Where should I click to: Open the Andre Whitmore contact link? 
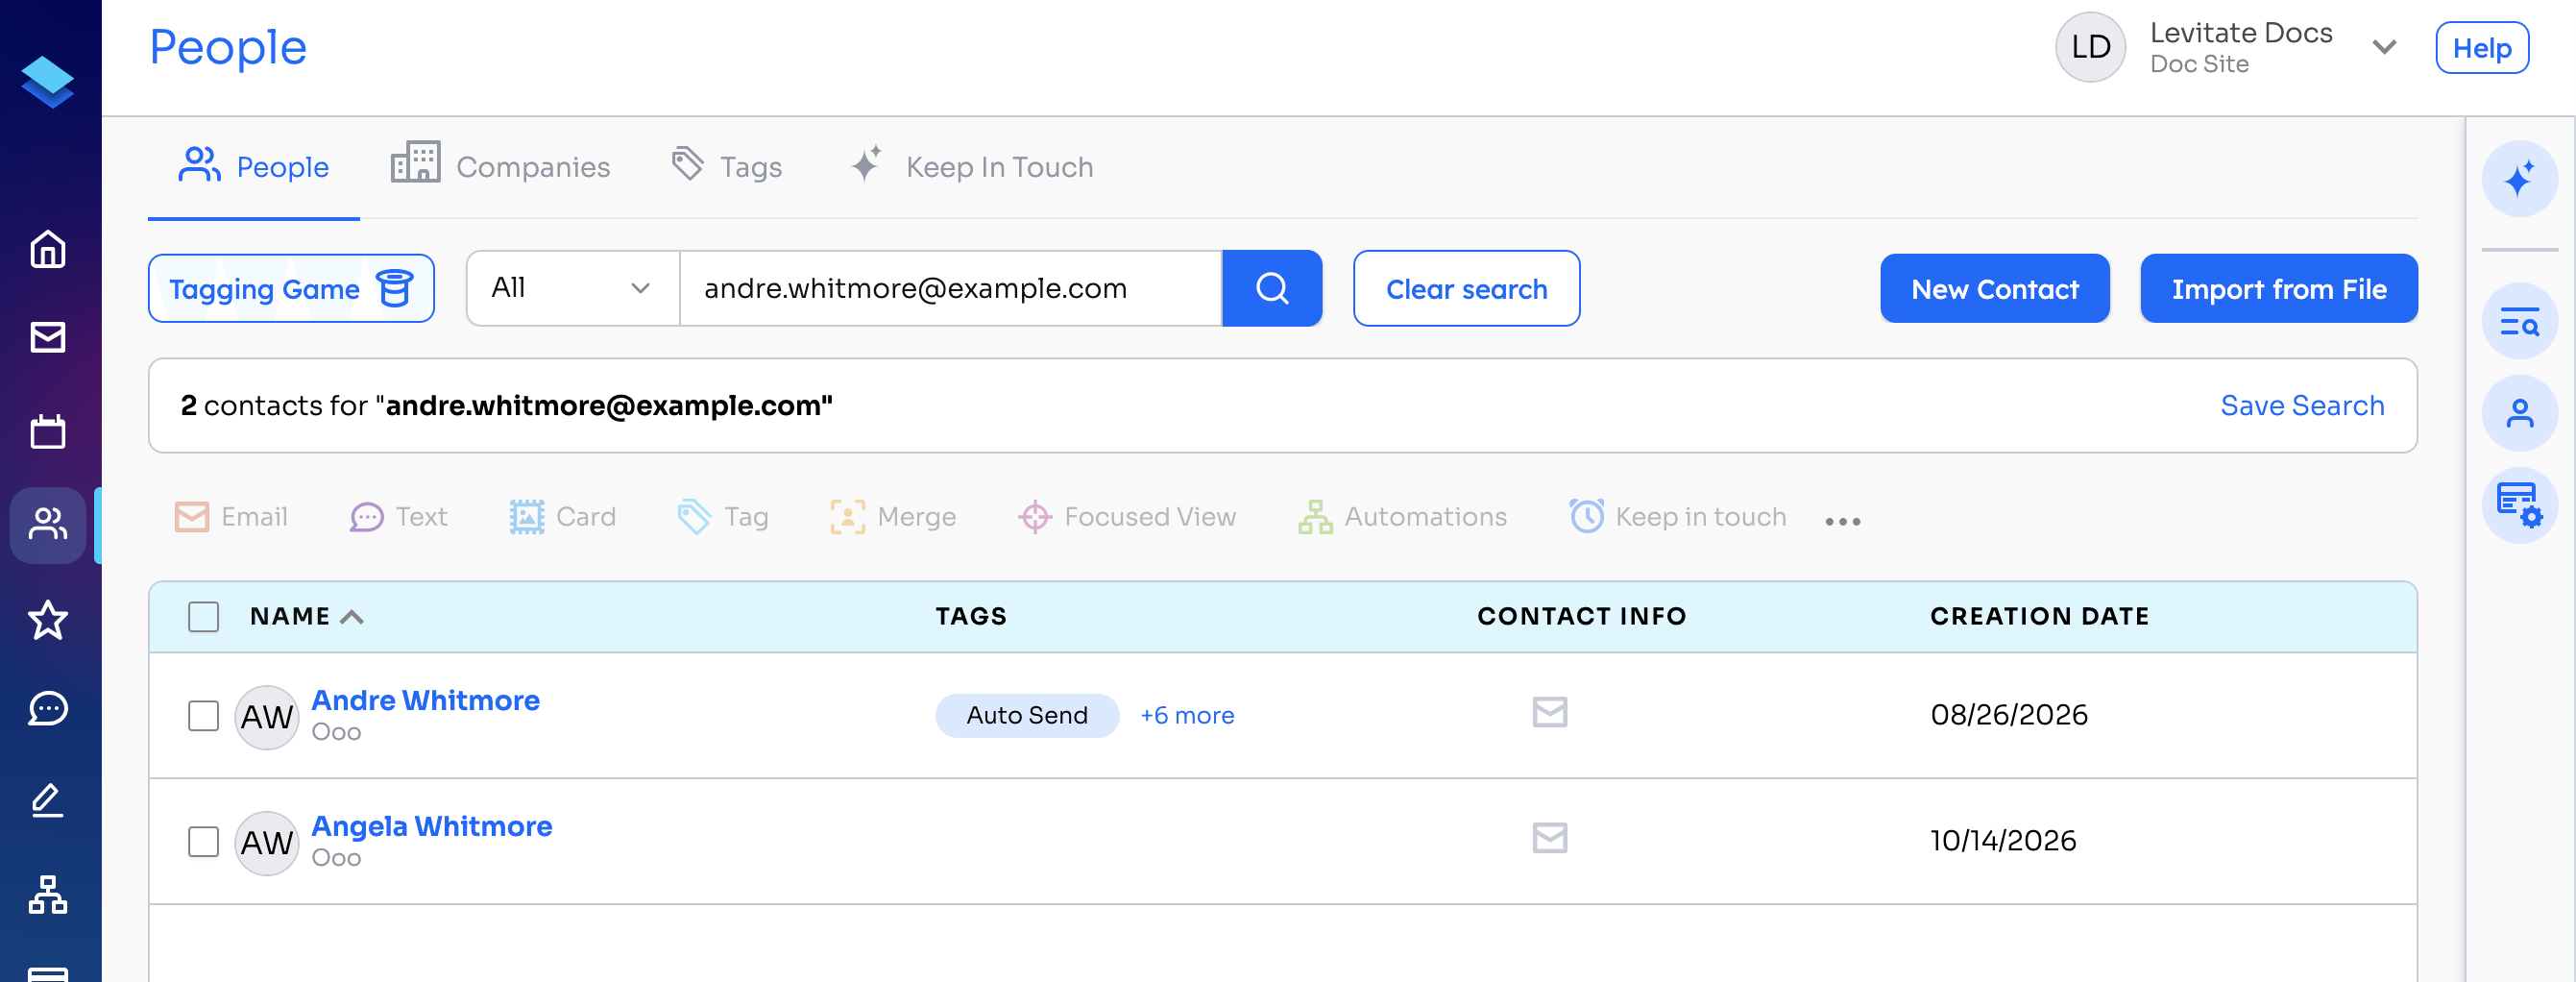(x=425, y=700)
